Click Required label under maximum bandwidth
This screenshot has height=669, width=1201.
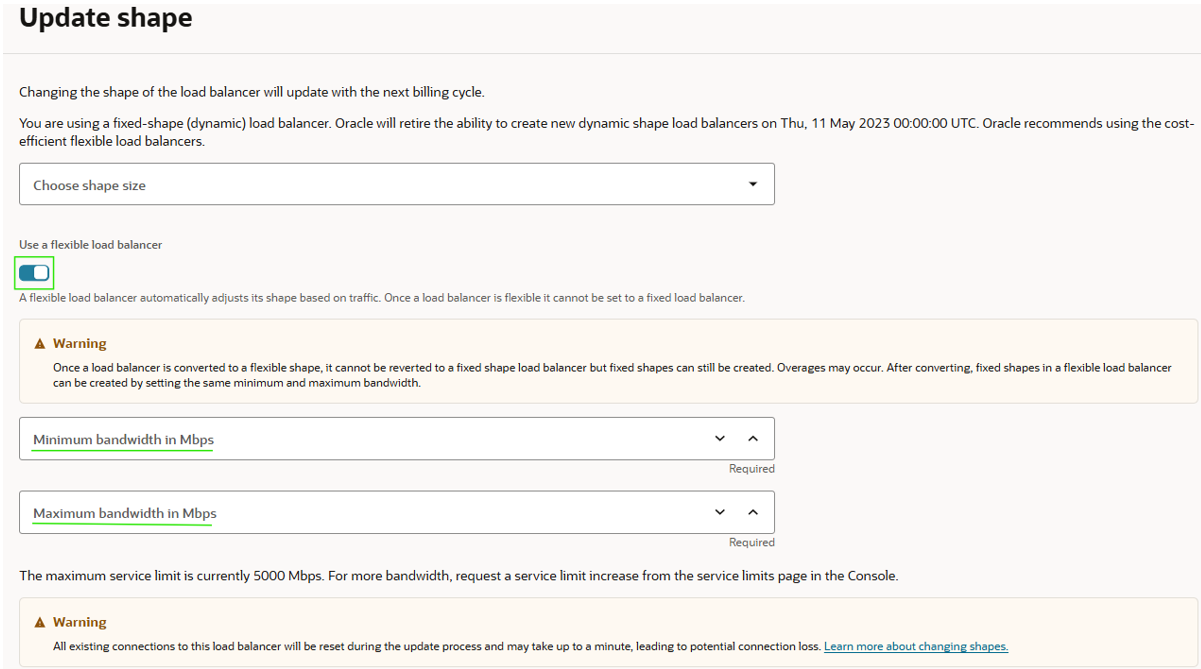coord(751,543)
